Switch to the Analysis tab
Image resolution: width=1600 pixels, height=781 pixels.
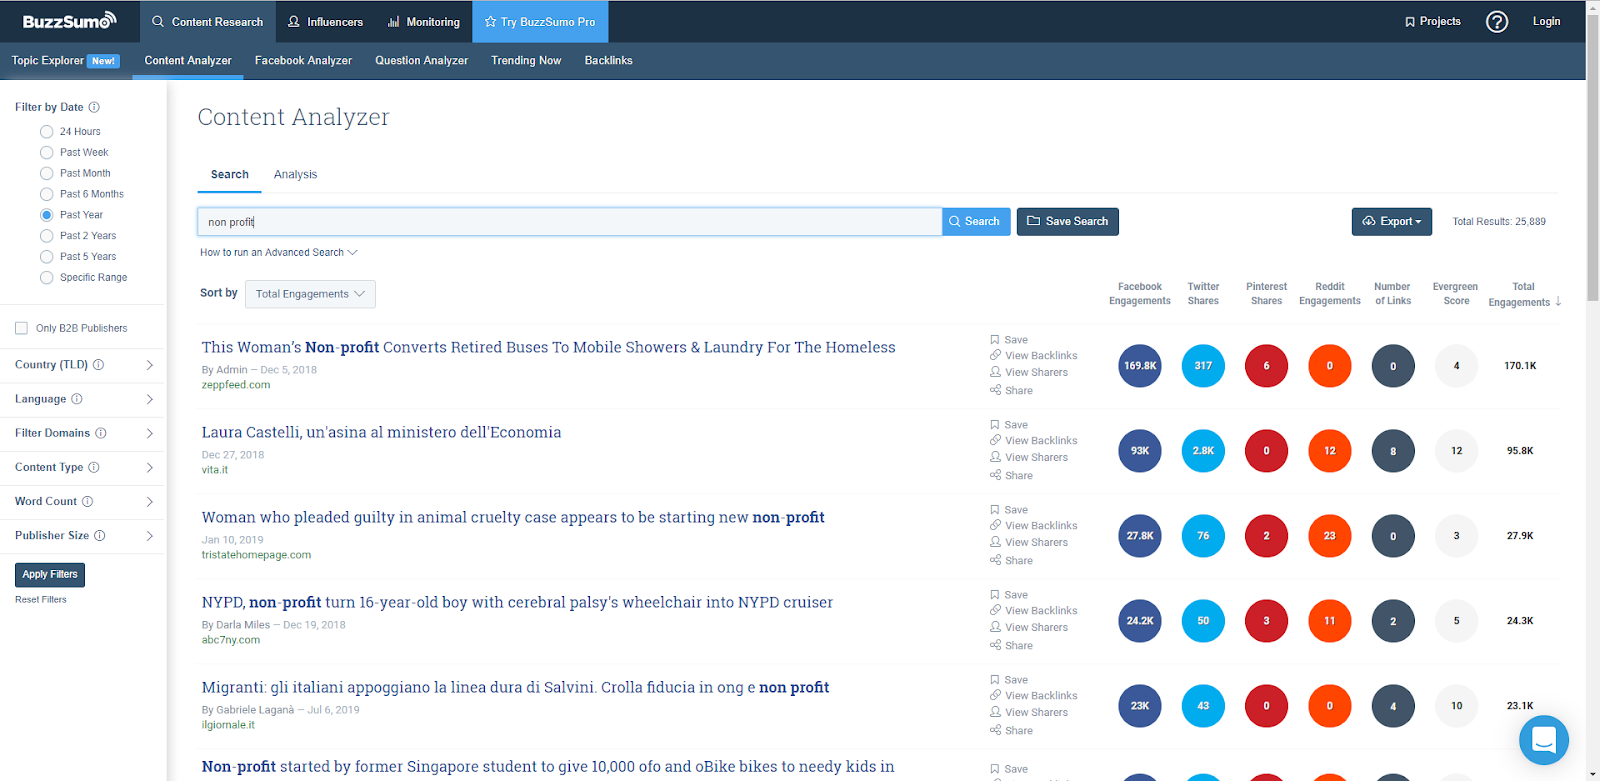click(x=295, y=174)
